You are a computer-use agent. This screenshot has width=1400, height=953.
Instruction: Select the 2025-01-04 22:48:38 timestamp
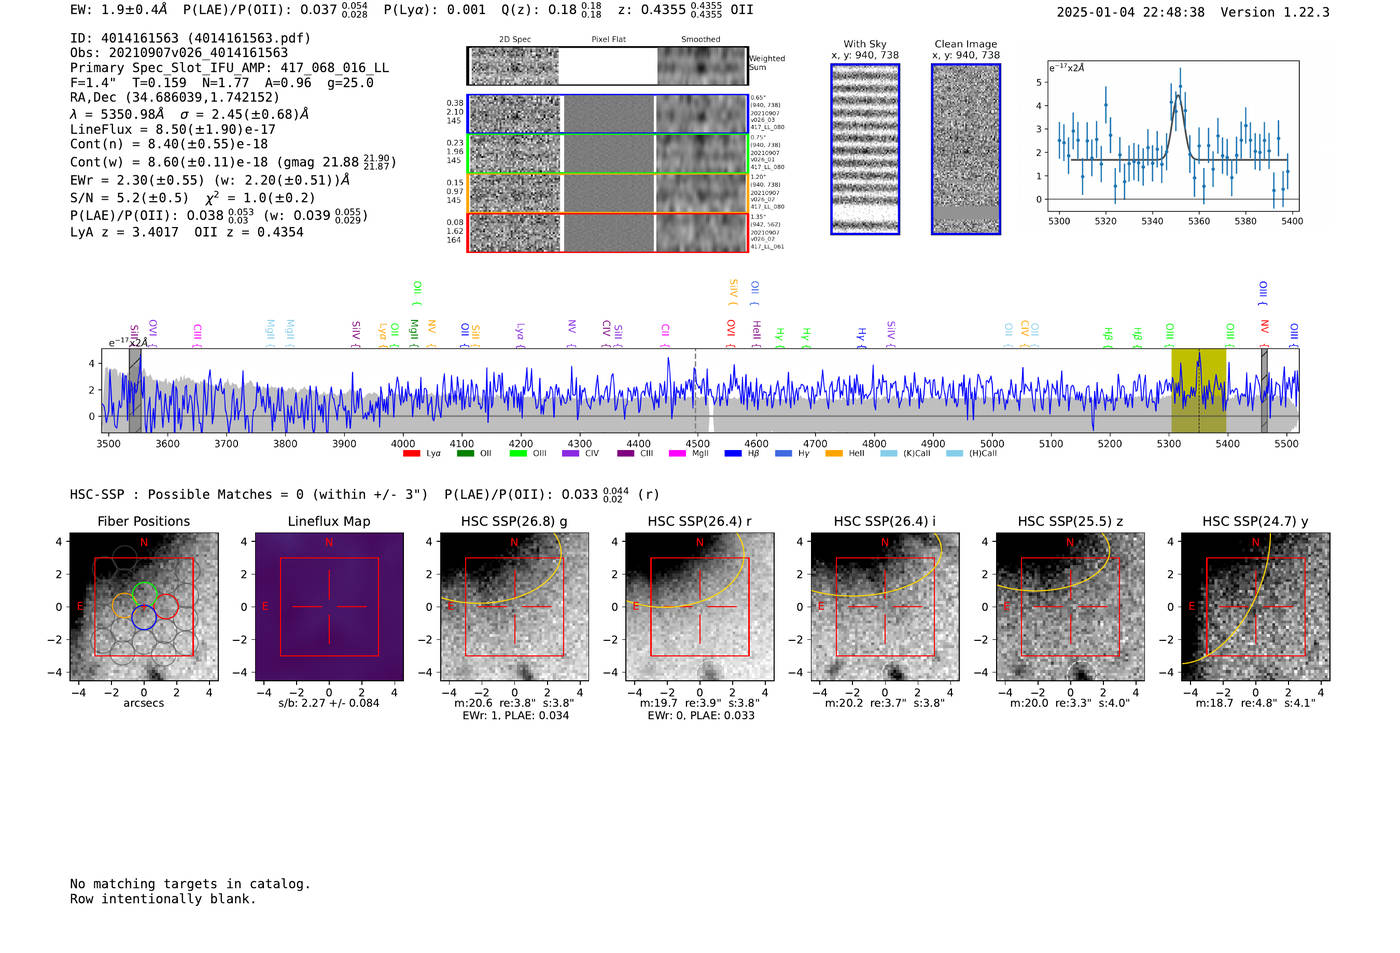pos(1130,12)
